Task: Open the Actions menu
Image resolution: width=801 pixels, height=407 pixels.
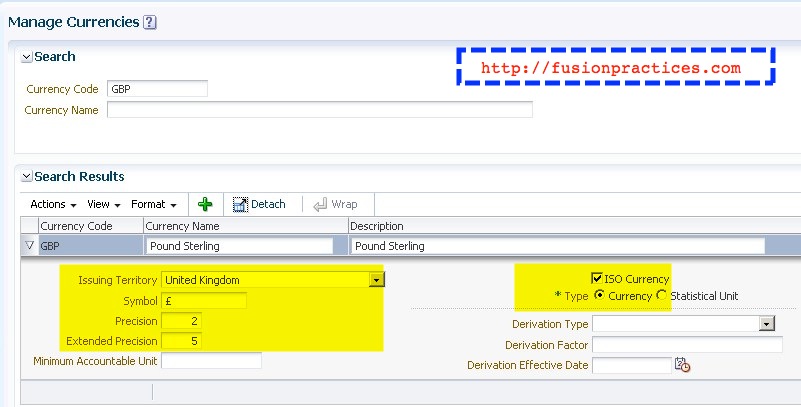Action: [53, 204]
